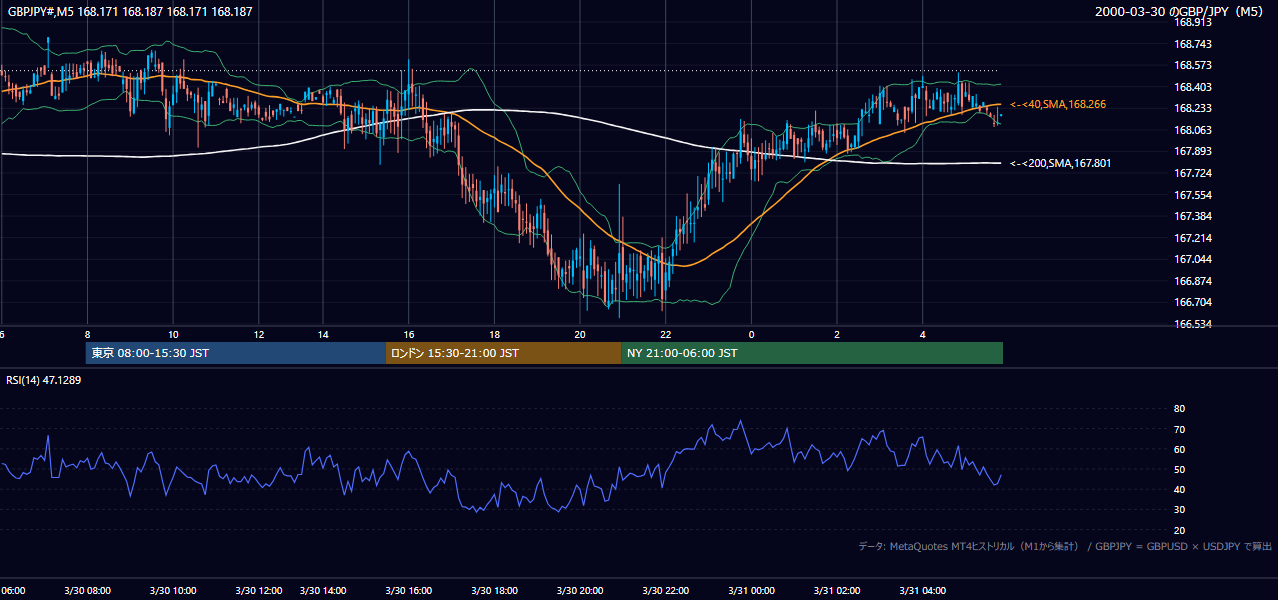Click RSI scale level 70
Screen dimensions: 1278x600
click(x=1180, y=429)
